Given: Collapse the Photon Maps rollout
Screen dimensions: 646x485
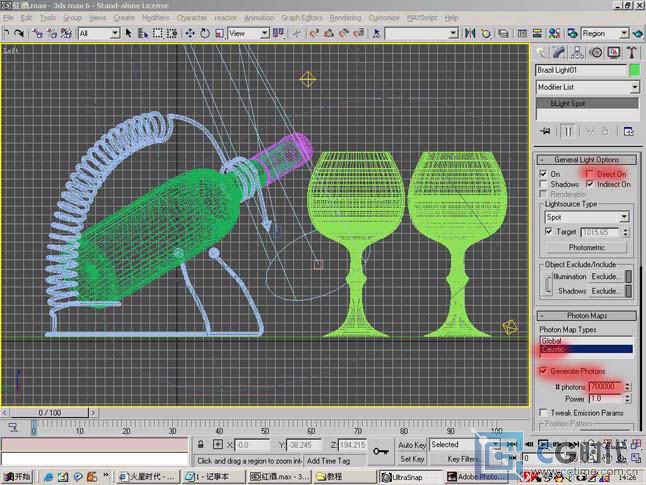Looking at the screenshot, I should point(586,316).
